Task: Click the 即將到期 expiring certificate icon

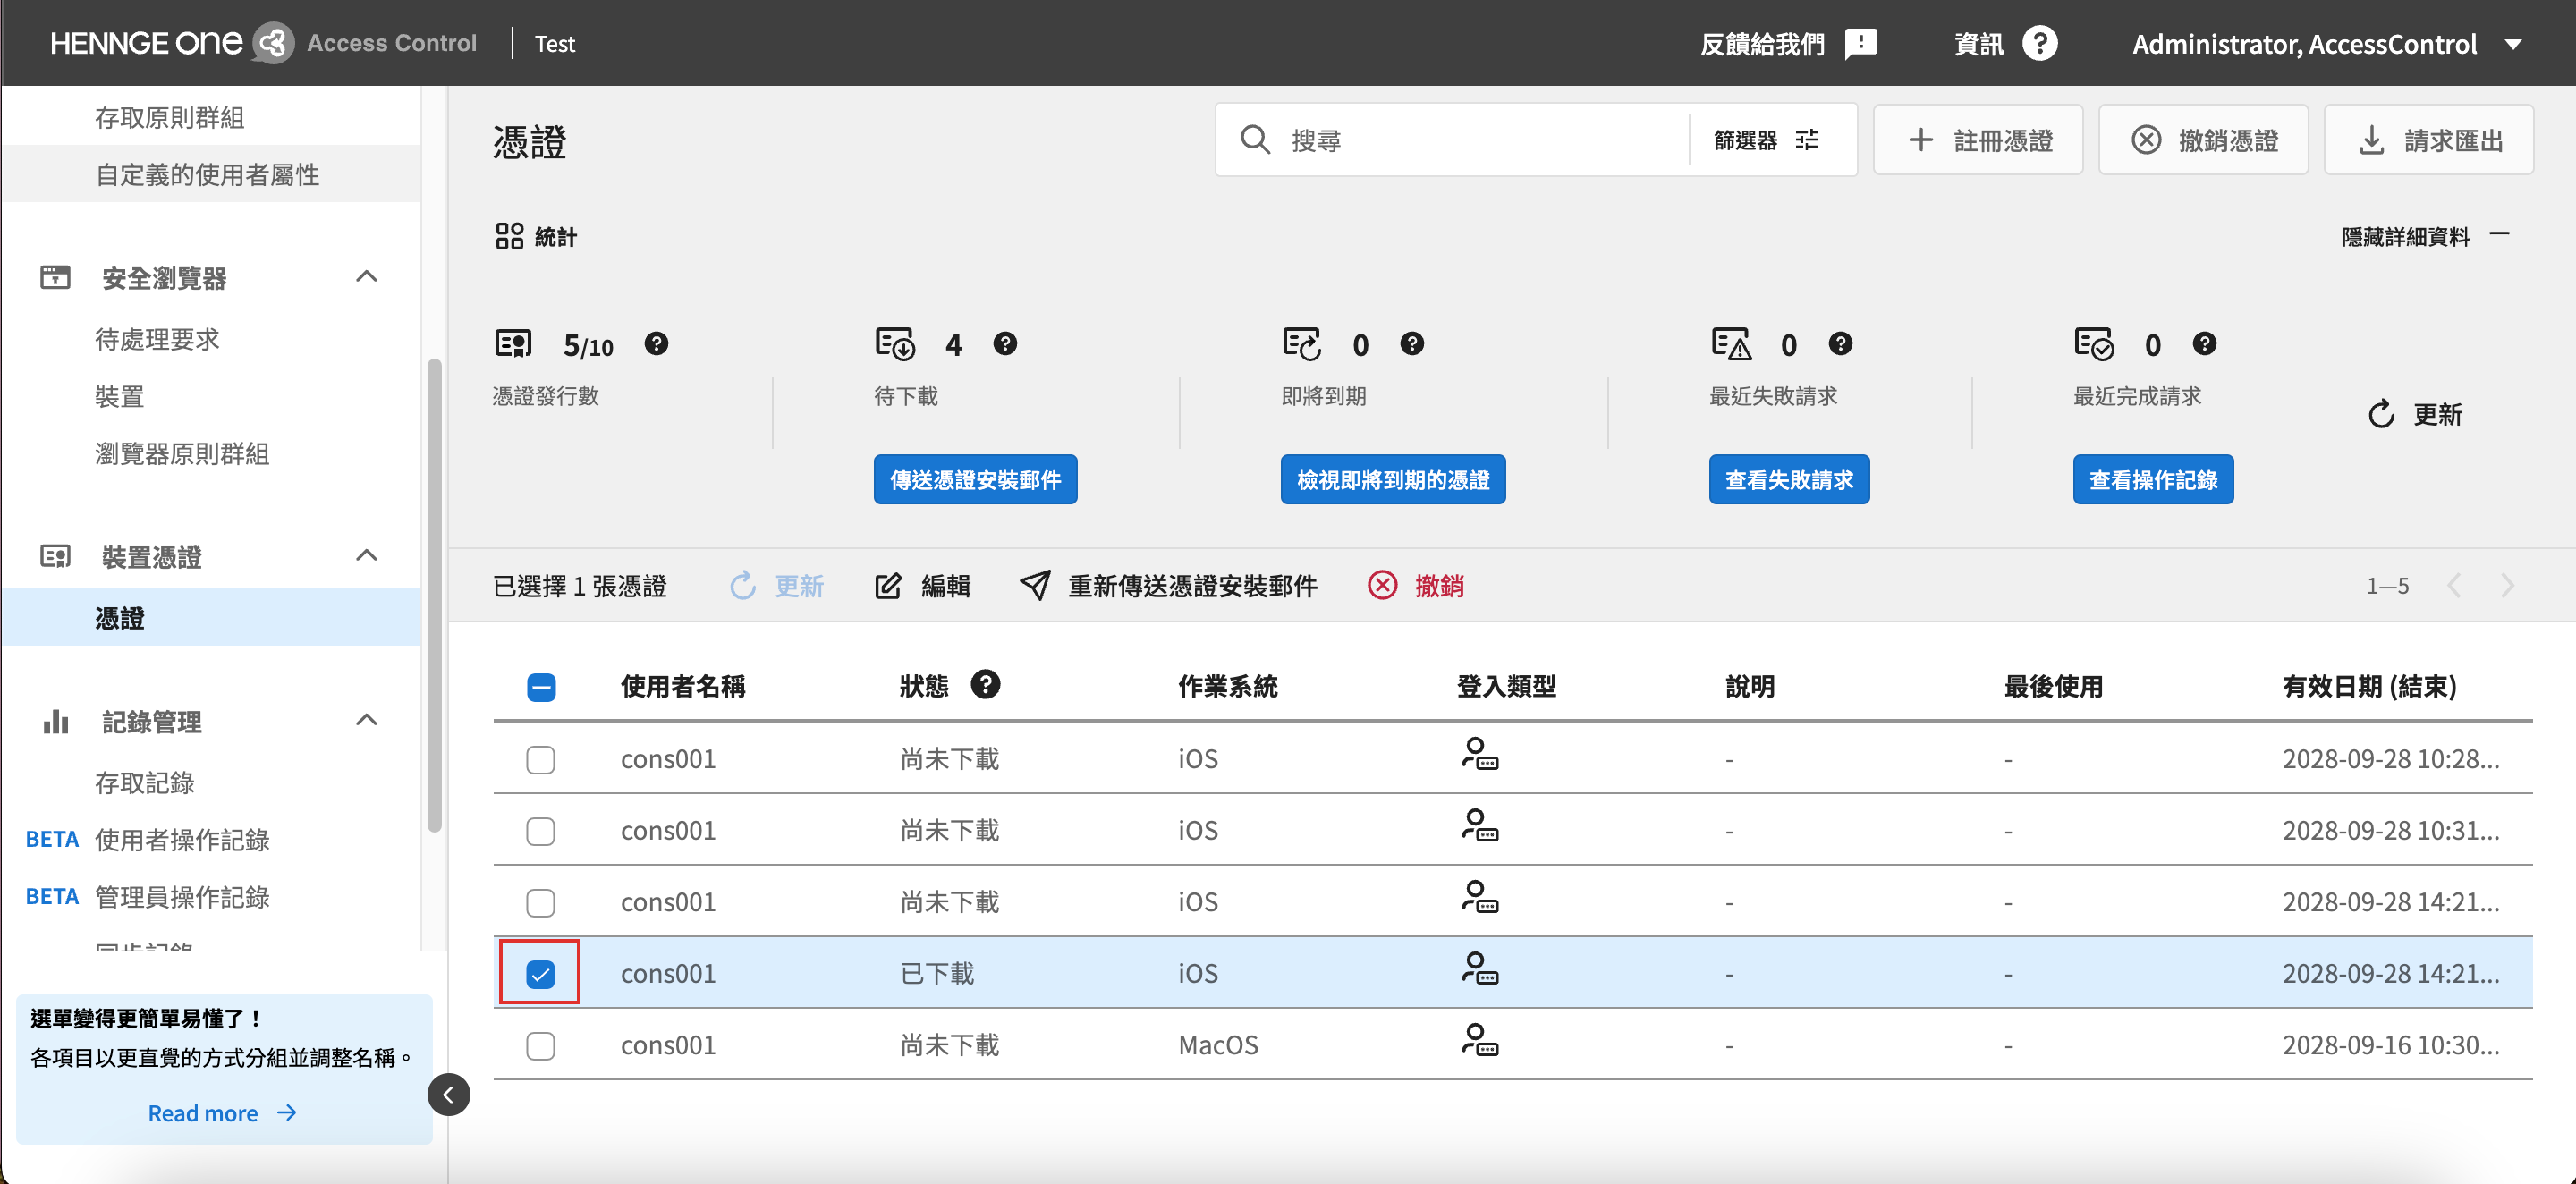Action: (1302, 344)
